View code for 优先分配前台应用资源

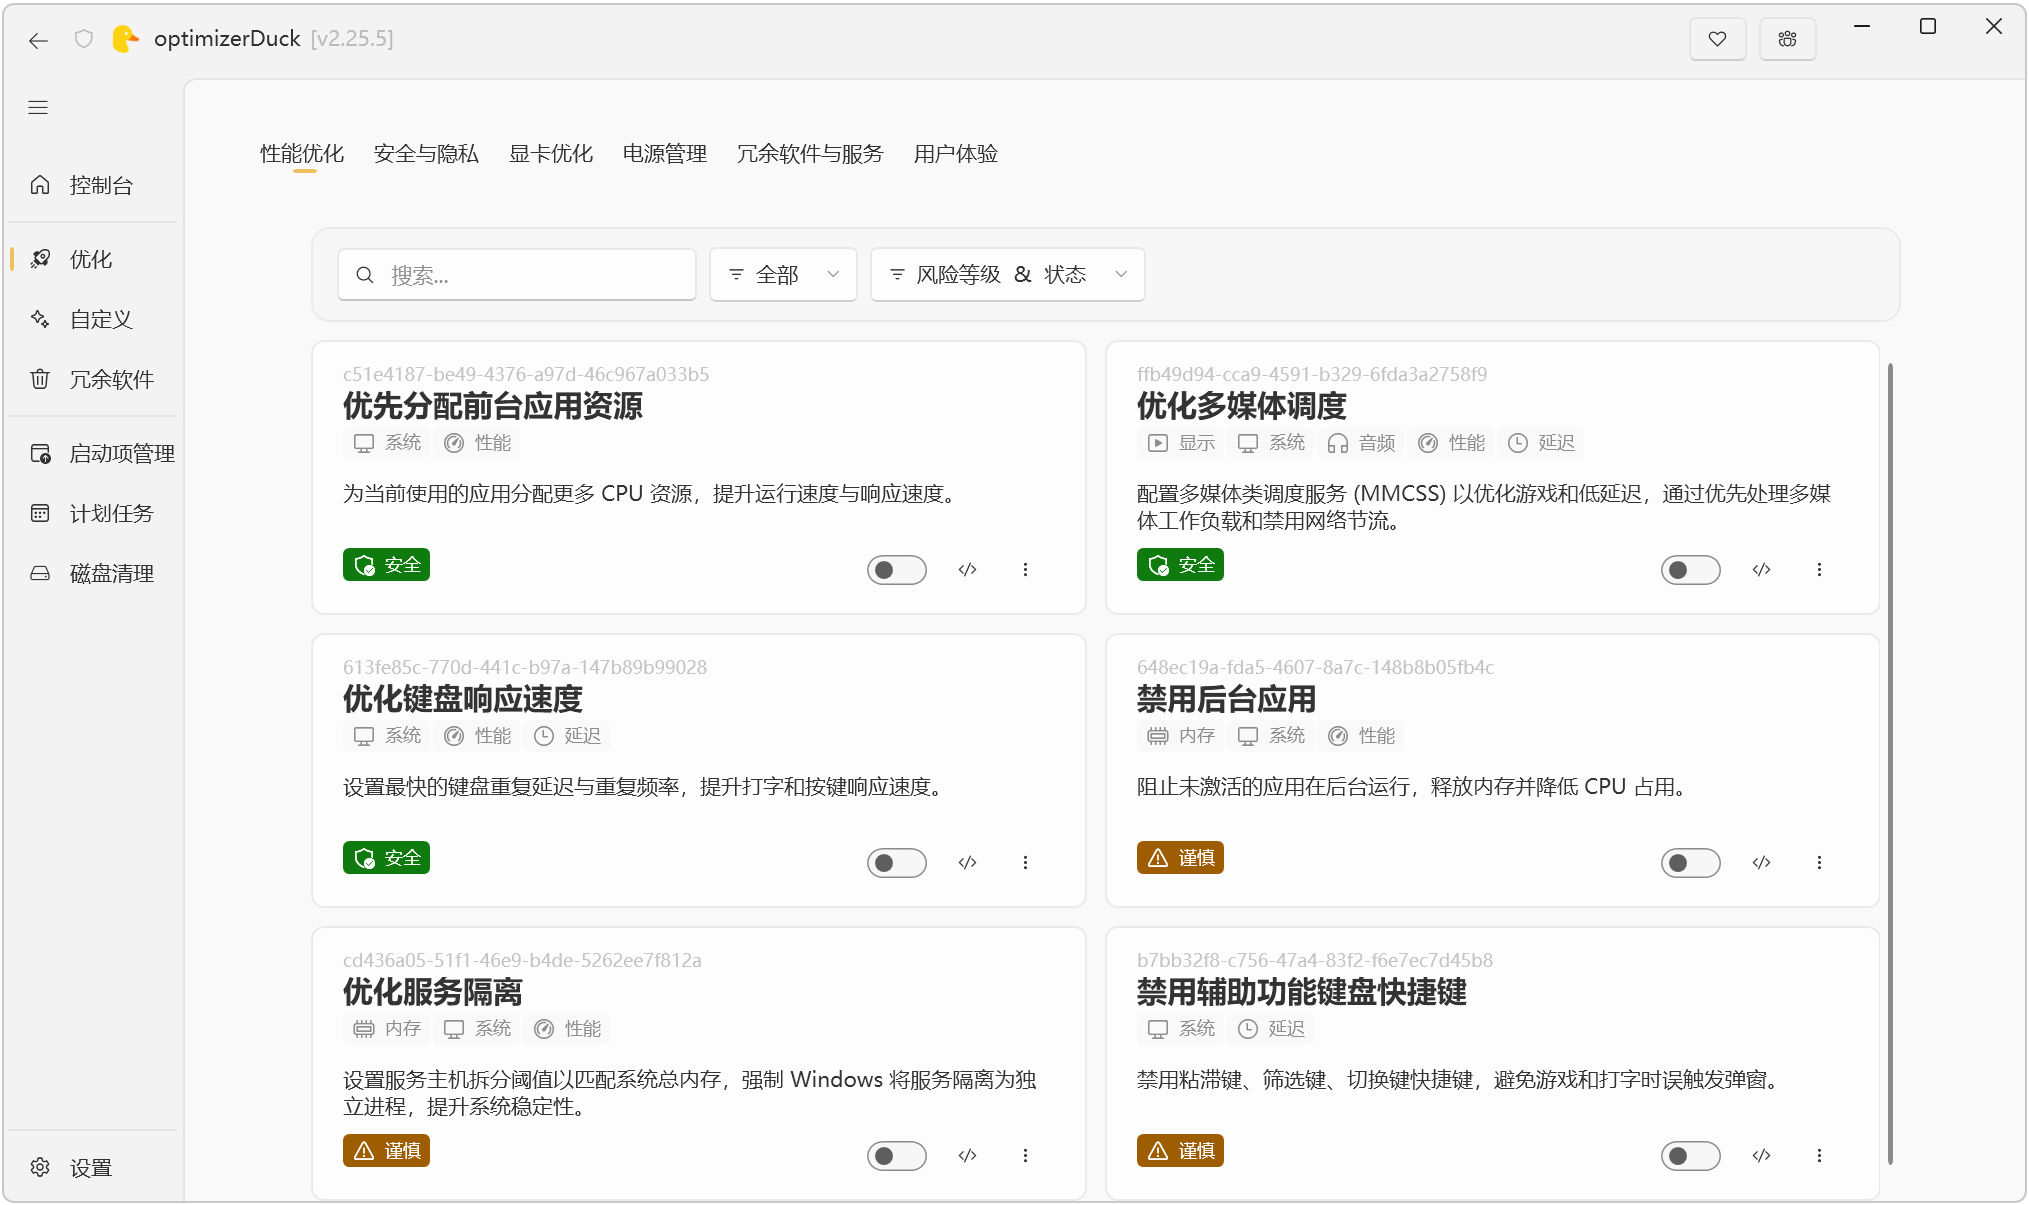pyautogui.click(x=967, y=570)
